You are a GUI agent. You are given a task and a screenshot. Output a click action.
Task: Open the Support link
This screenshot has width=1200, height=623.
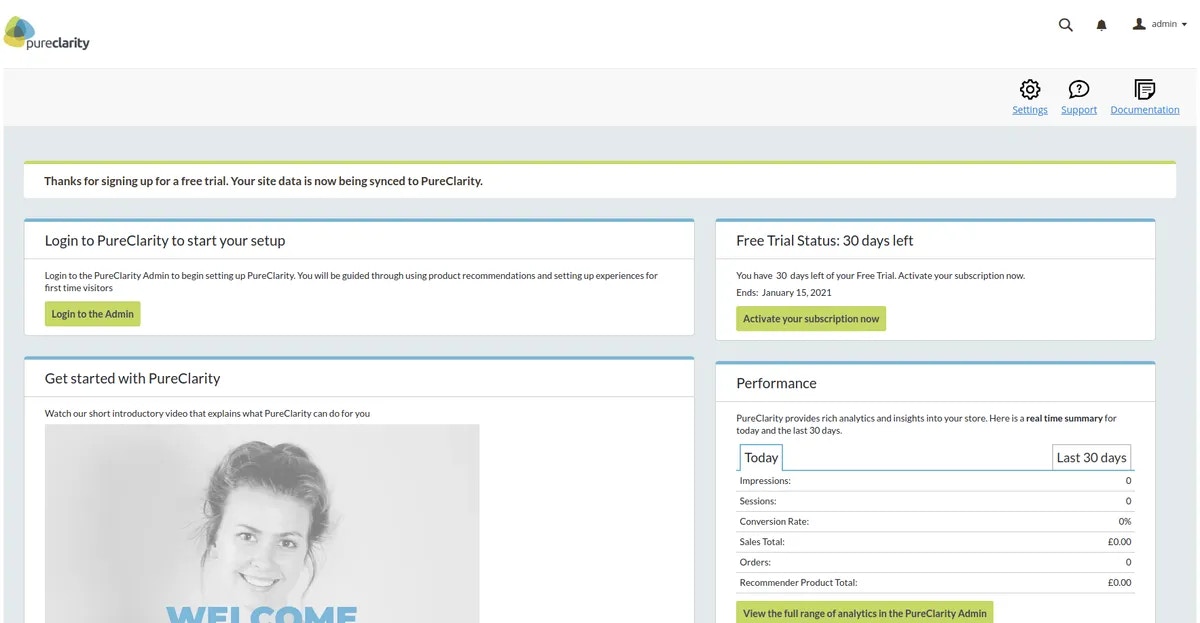[1079, 110]
